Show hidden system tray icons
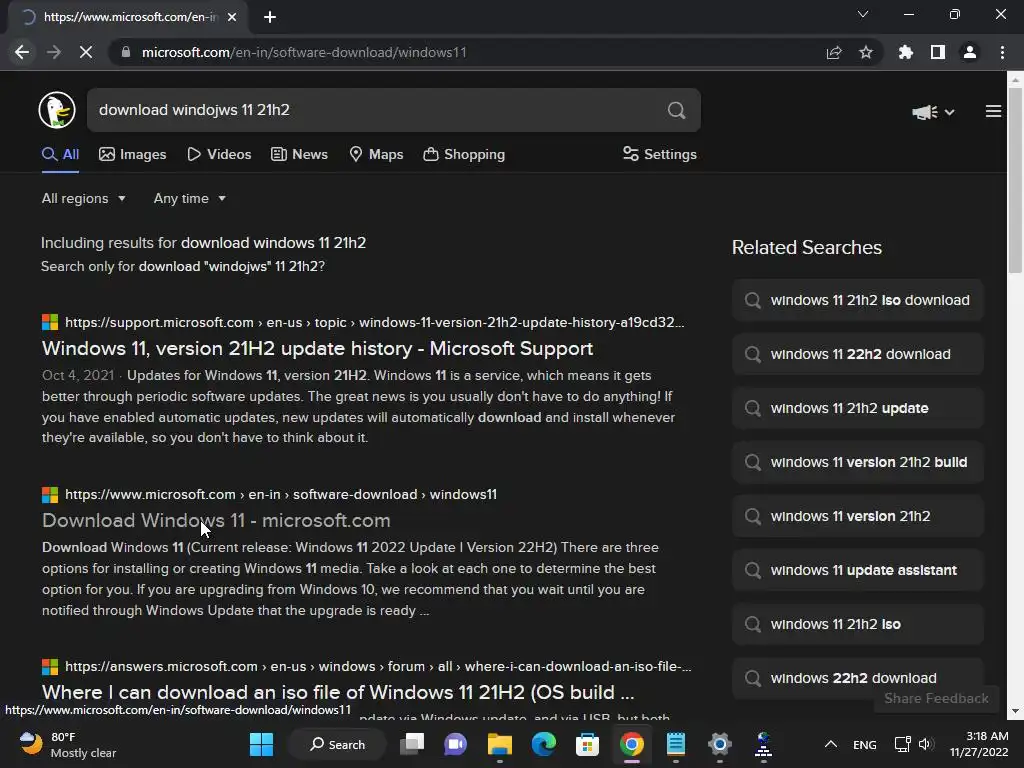This screenshot has width=1024, height=768. click(831, 744)
